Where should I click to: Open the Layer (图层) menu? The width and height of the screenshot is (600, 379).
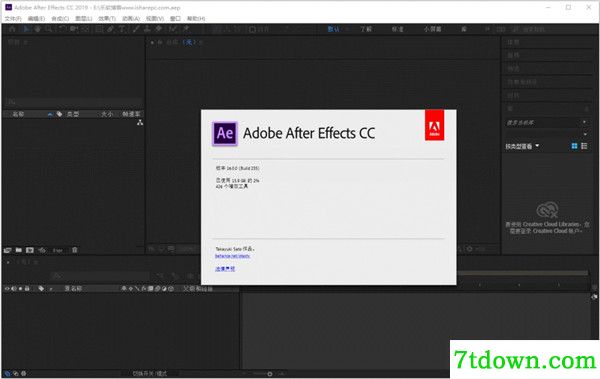pos(83,18)
